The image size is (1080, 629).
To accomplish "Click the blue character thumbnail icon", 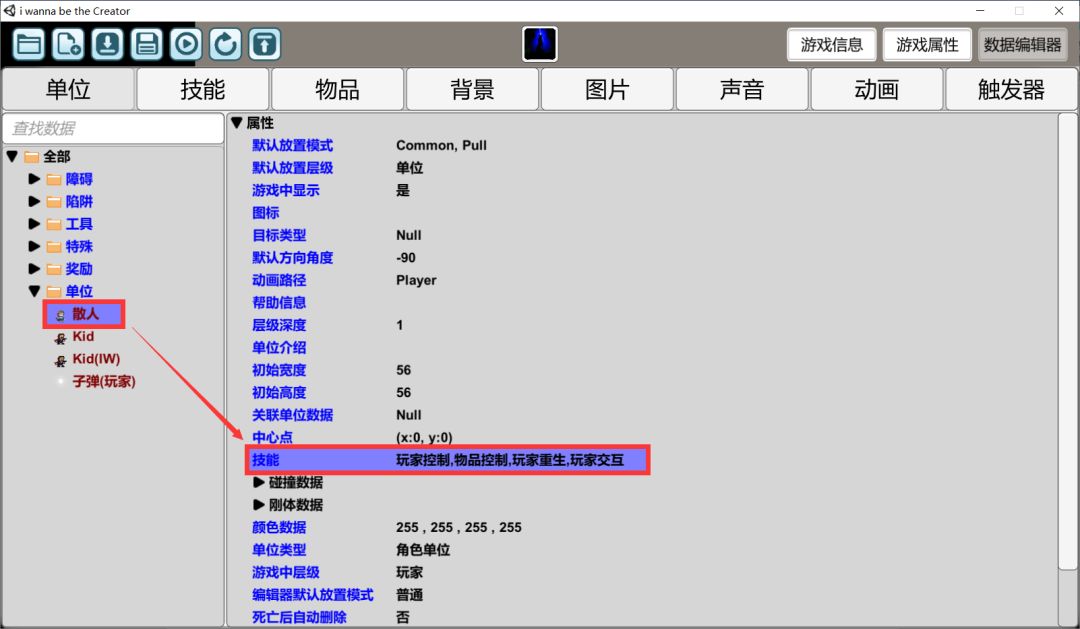I will pyautogui.click(x=540, y=44).
